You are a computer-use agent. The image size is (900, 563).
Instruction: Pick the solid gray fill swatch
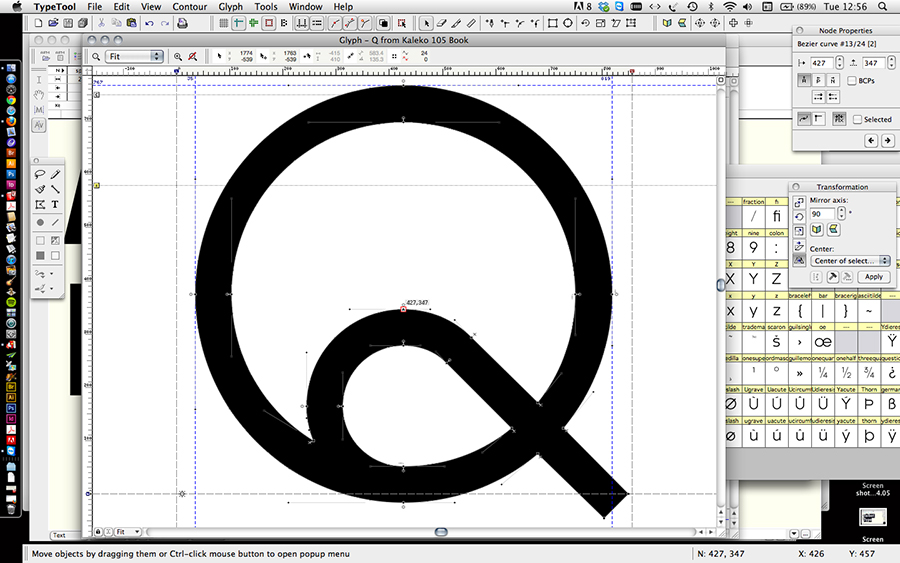(40, 255)
